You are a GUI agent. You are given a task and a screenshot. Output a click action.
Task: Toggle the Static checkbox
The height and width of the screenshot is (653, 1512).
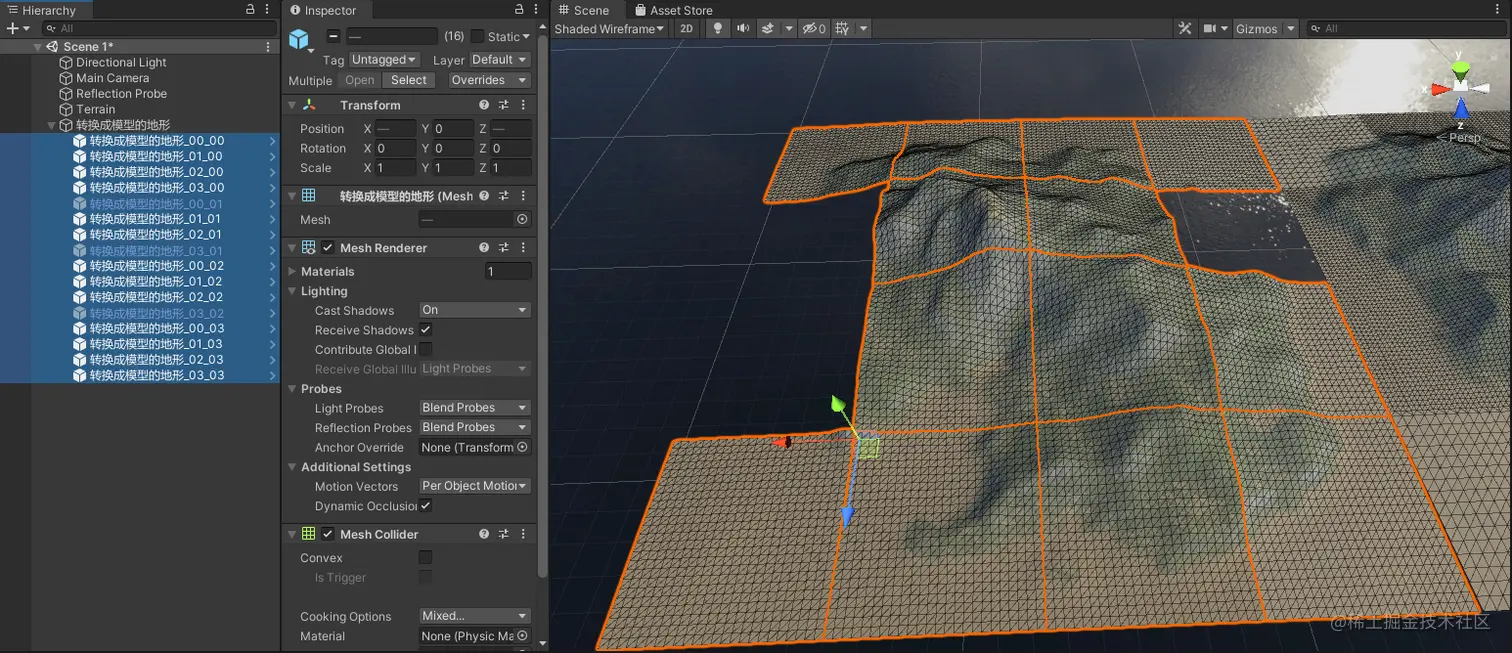tap(477, 37)
